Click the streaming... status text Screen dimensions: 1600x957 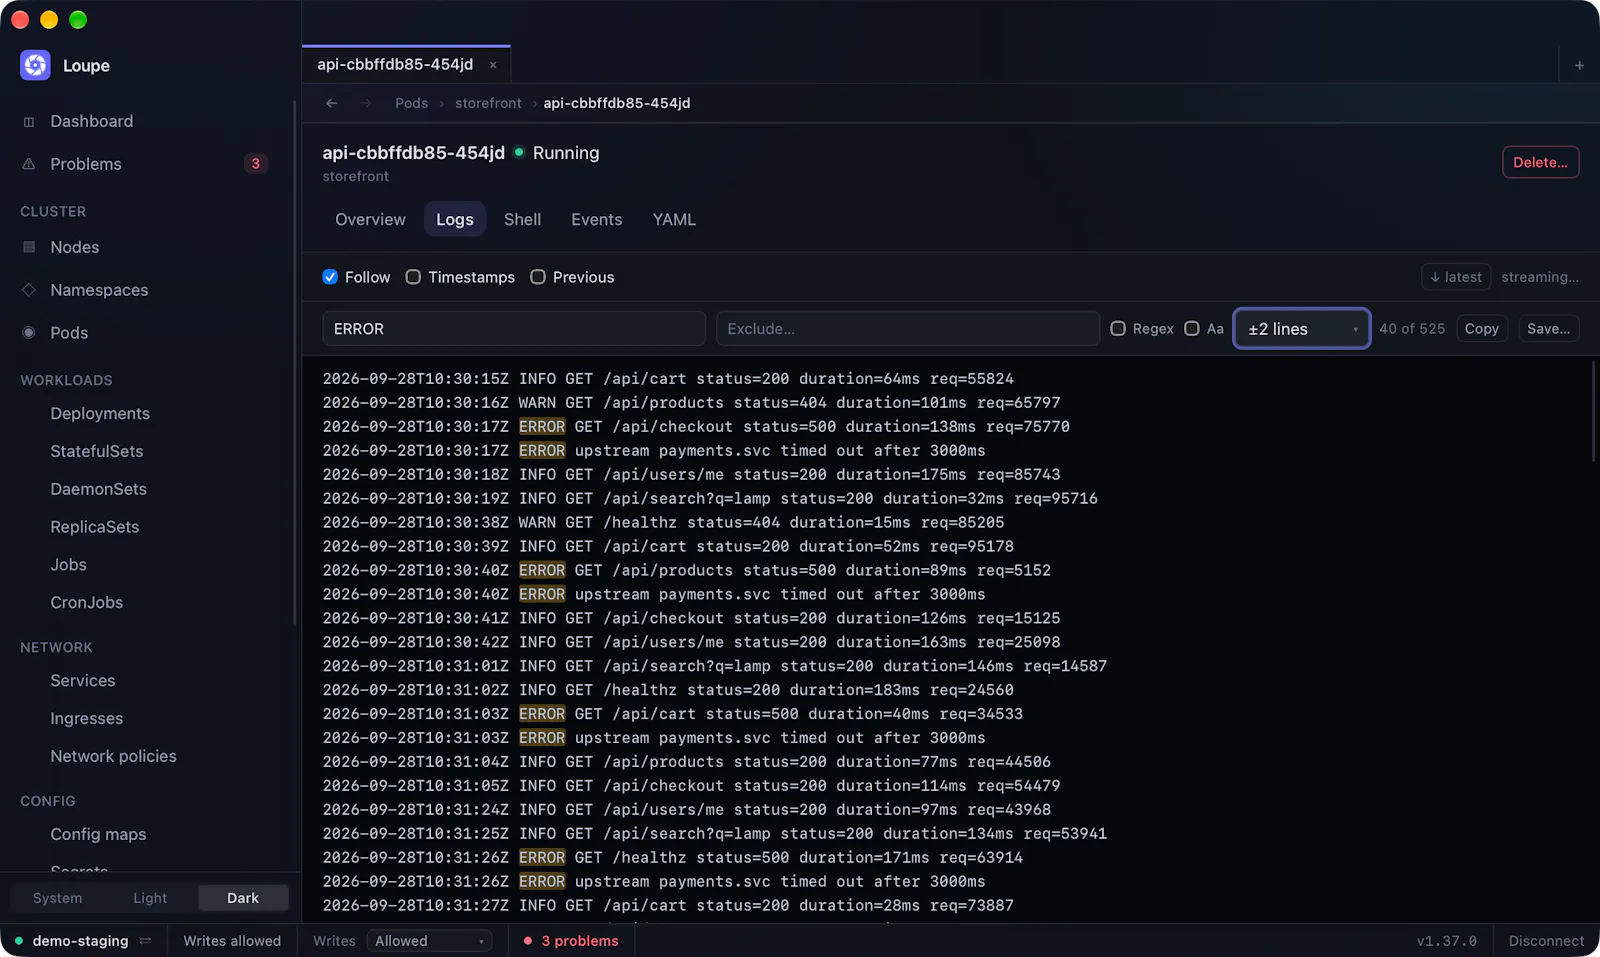(1540, 277)
